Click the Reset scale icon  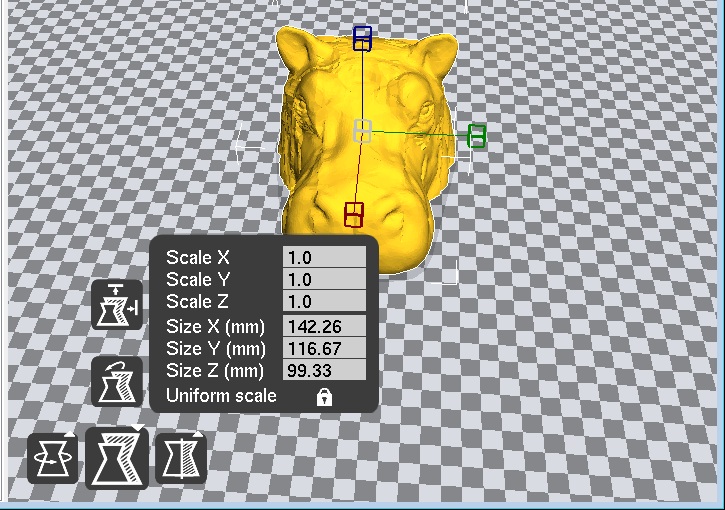coord(117,381)
